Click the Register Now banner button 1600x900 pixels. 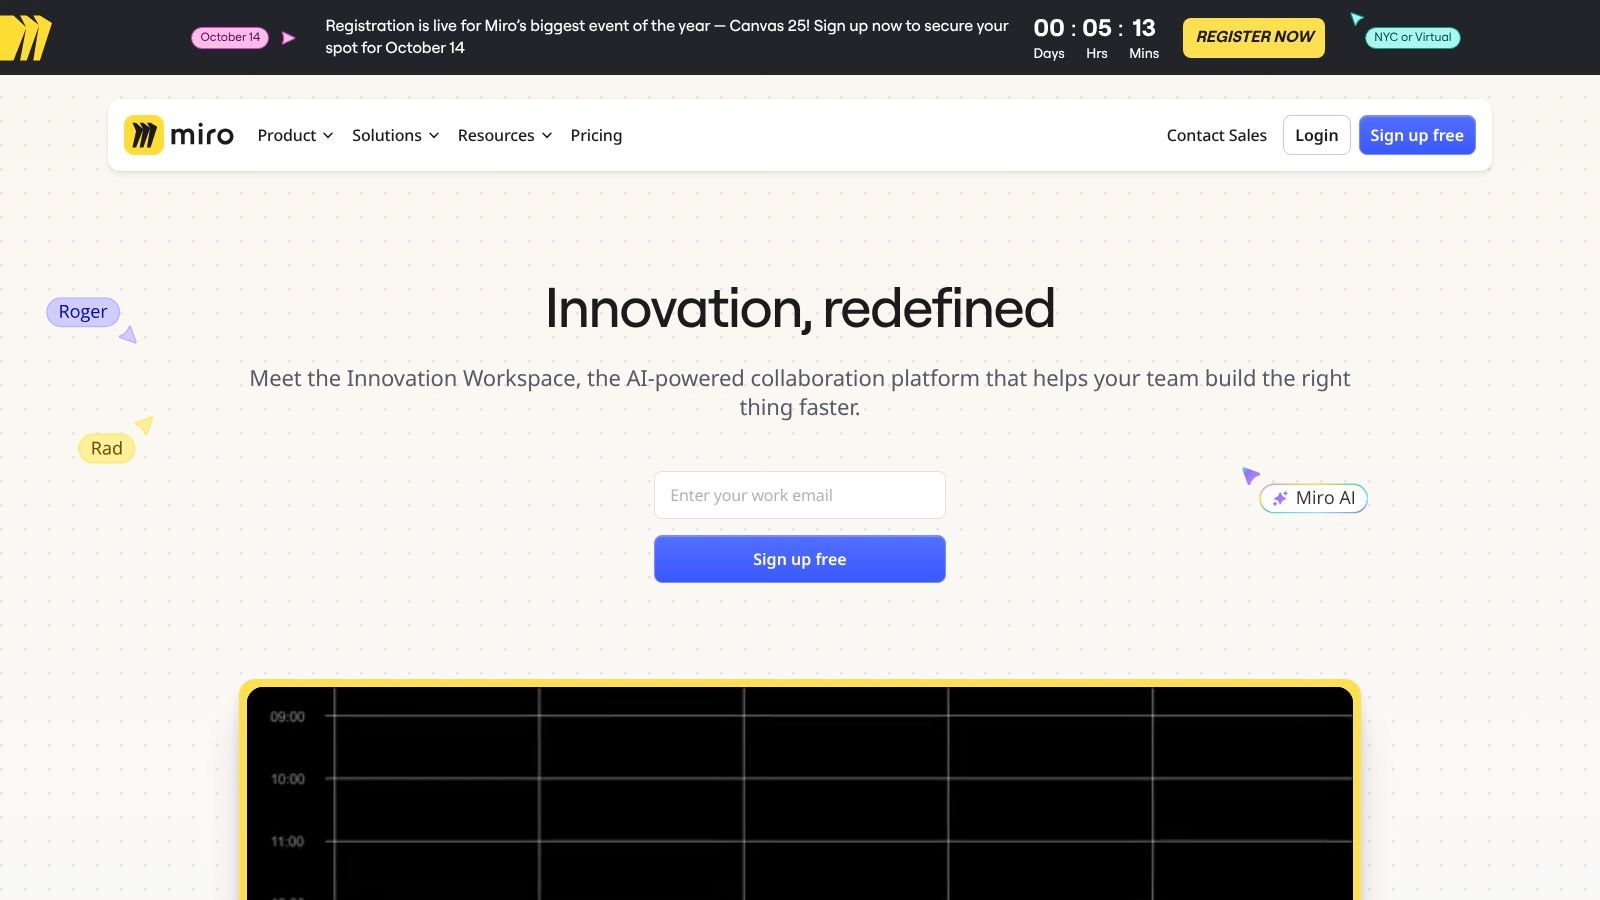pyautogui.click(x=1254, y=37)
